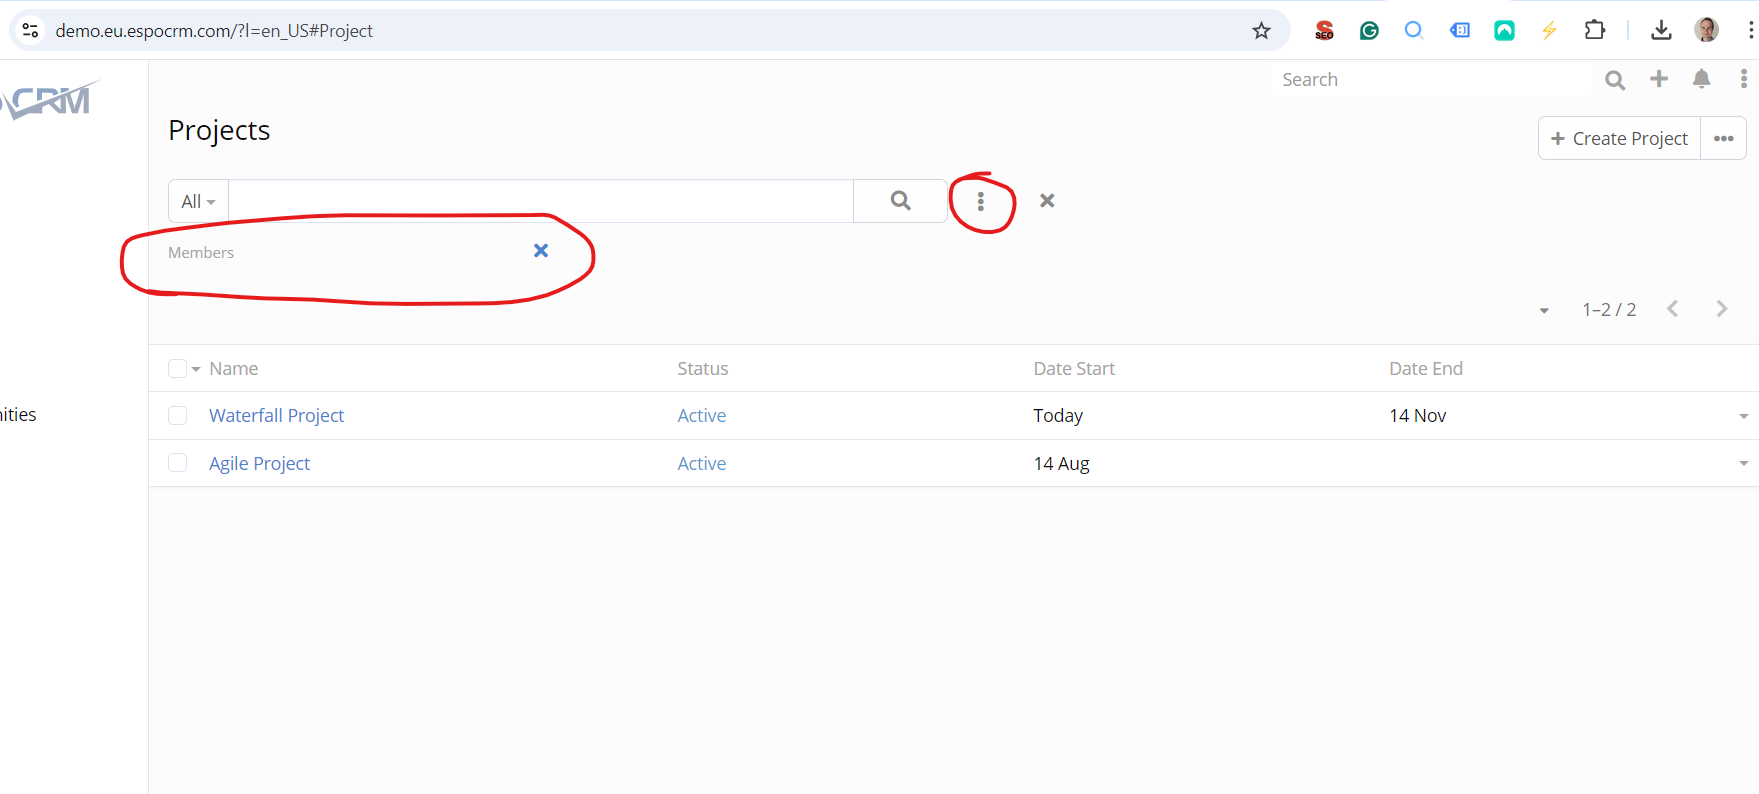Open the notifications bell
This screenshot has height=794, width=1759.
pos(1701,79)
